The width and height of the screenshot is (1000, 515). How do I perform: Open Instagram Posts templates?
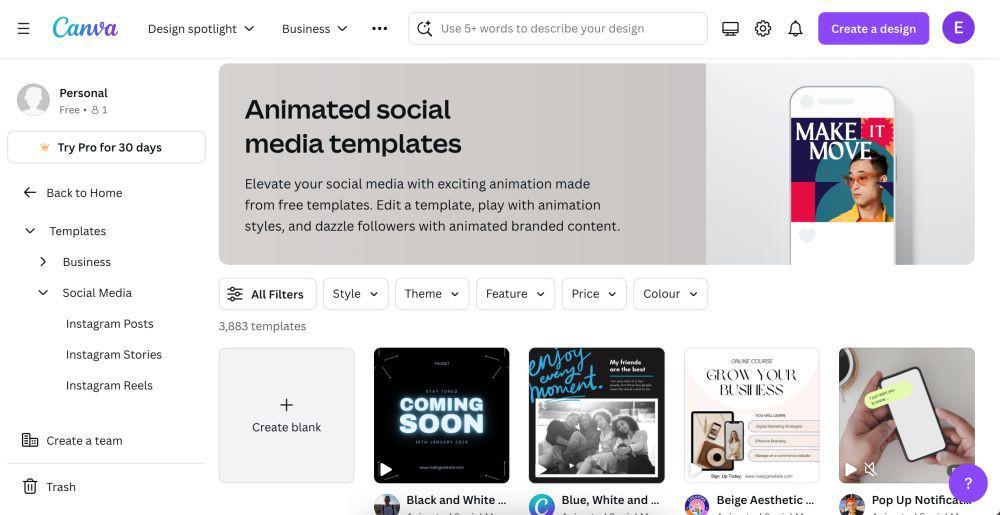click(x=110, y=324)
